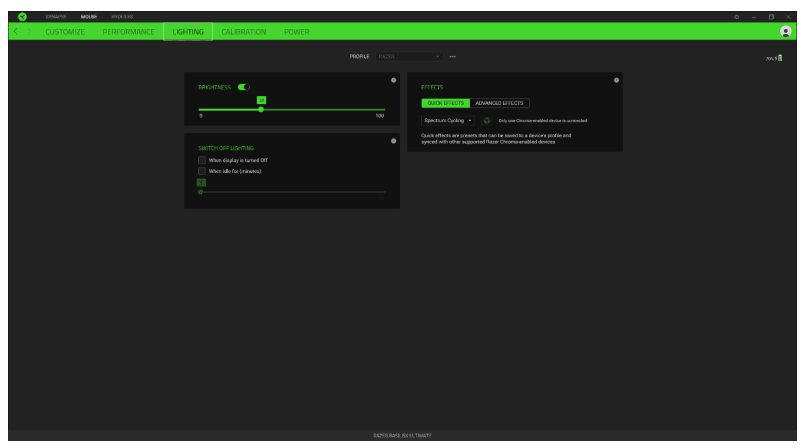Open the Profile dropdown
The image size is (808, 448).
tap(409, 56)
